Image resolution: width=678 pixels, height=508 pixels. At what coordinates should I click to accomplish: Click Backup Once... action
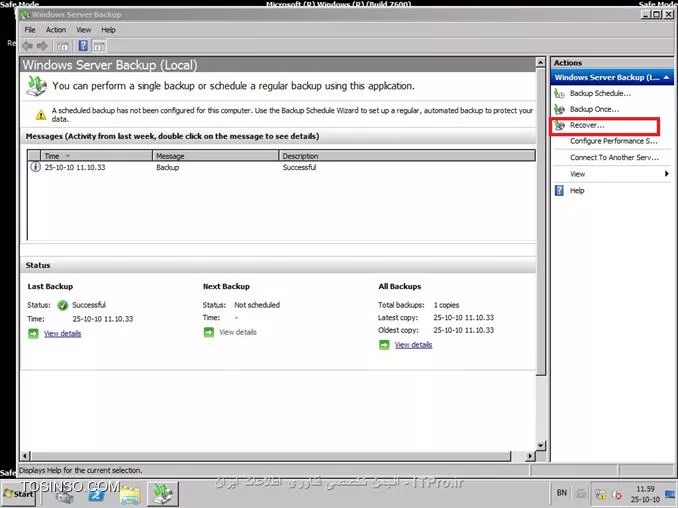[594, 109]
